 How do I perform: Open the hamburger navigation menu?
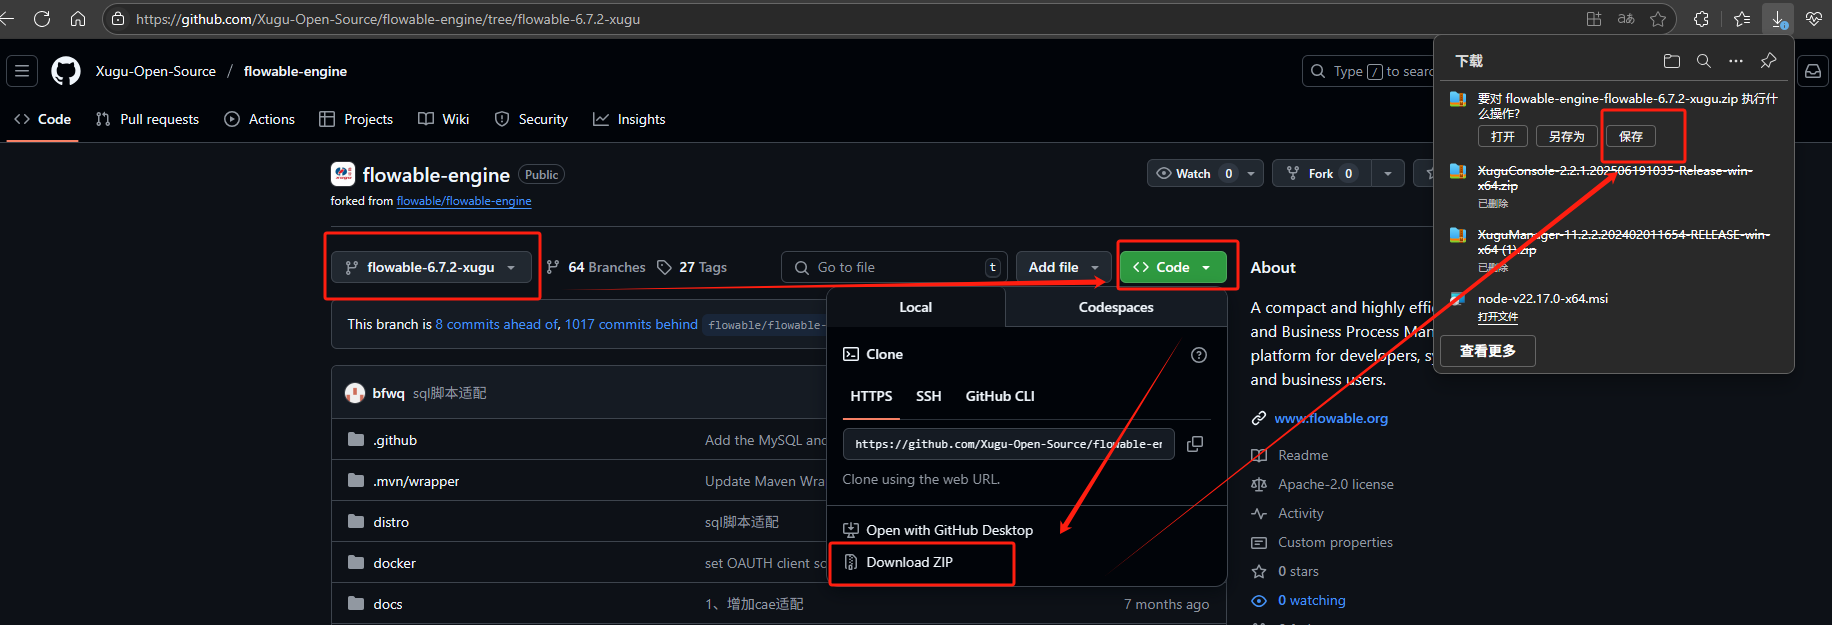click(x=22, y=71)
